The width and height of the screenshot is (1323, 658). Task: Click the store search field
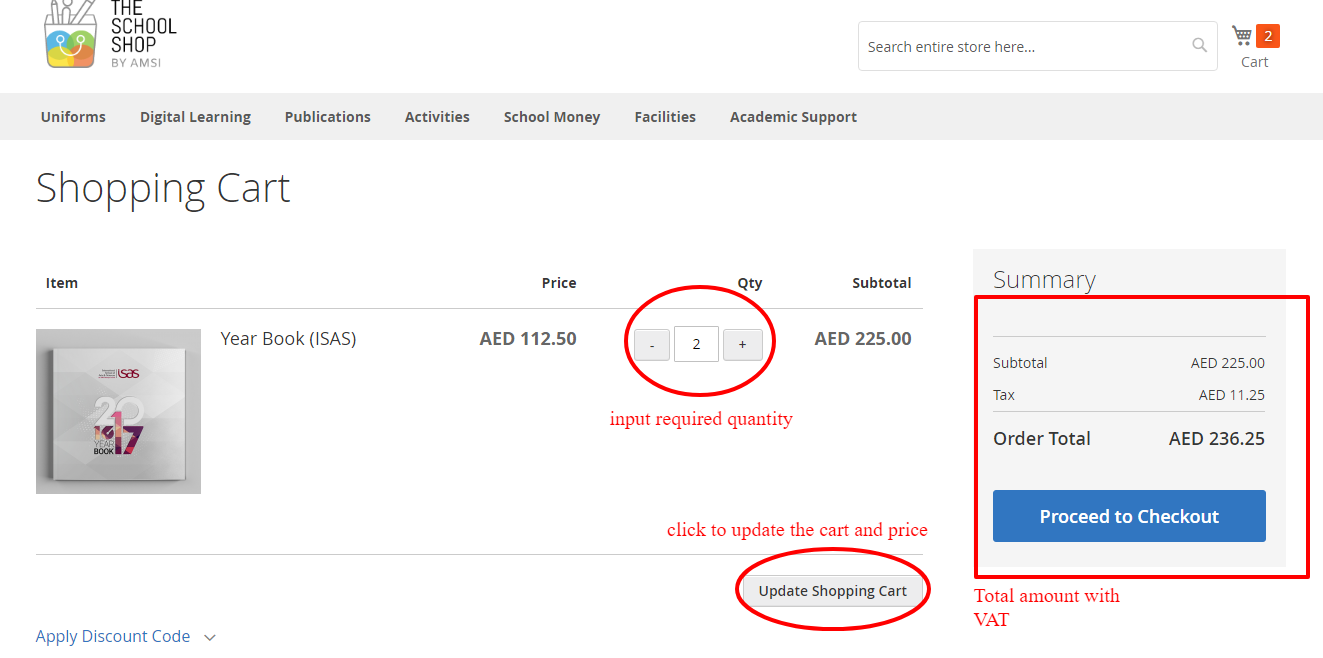pos(1020,45)
